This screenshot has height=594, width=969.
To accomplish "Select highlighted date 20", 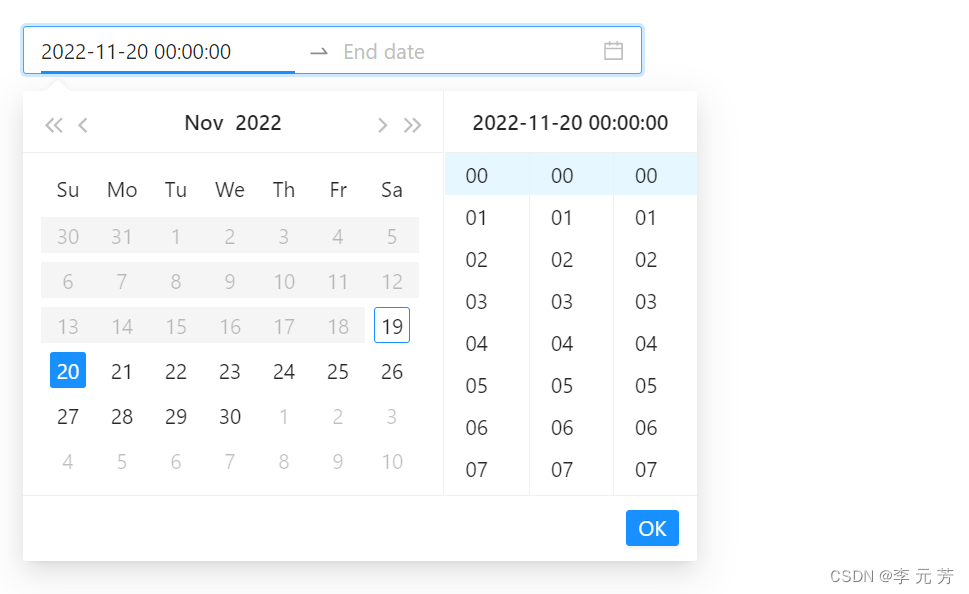I will click(68, 372).
